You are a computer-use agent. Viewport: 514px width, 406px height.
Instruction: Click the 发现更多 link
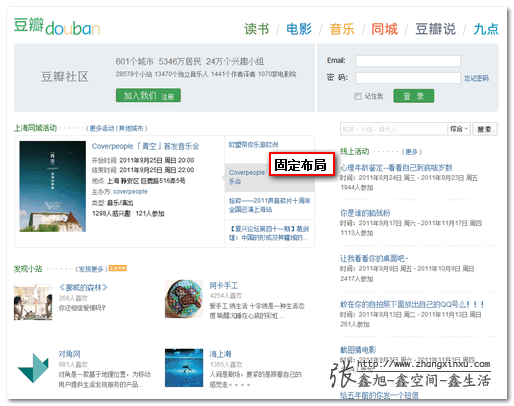[x=91, y=269]
